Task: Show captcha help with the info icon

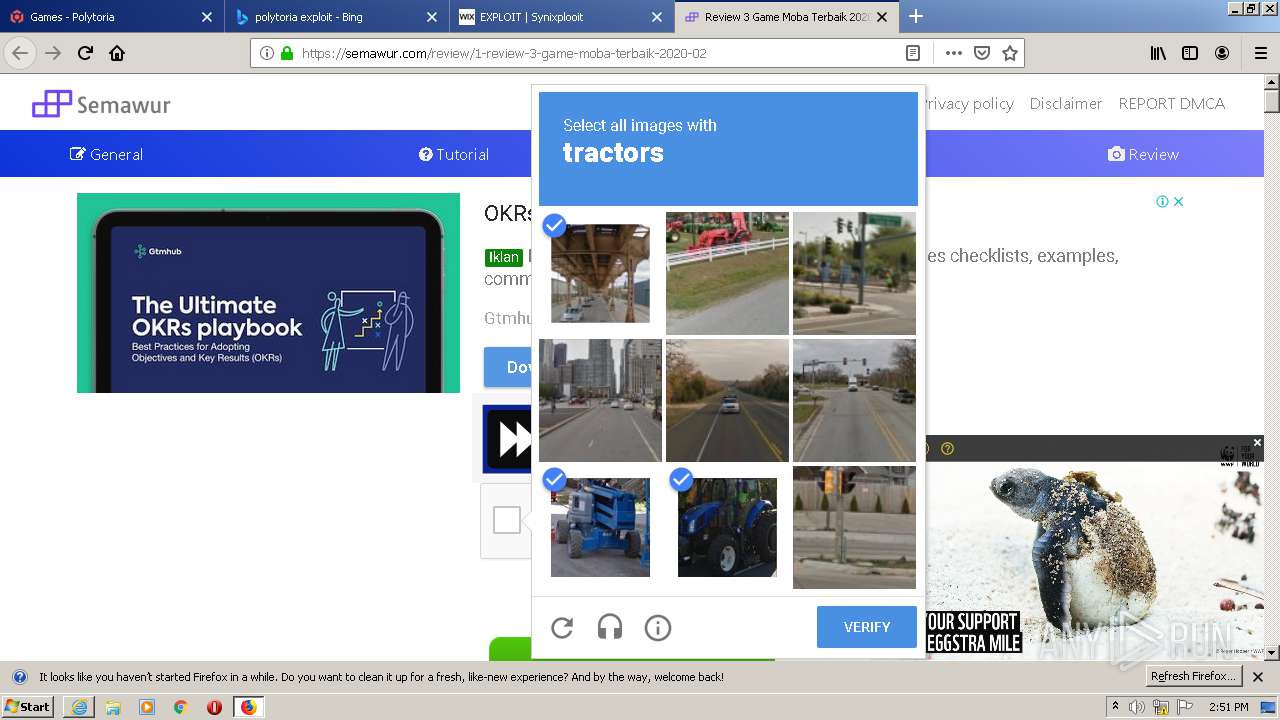Action: click(658, 628)
